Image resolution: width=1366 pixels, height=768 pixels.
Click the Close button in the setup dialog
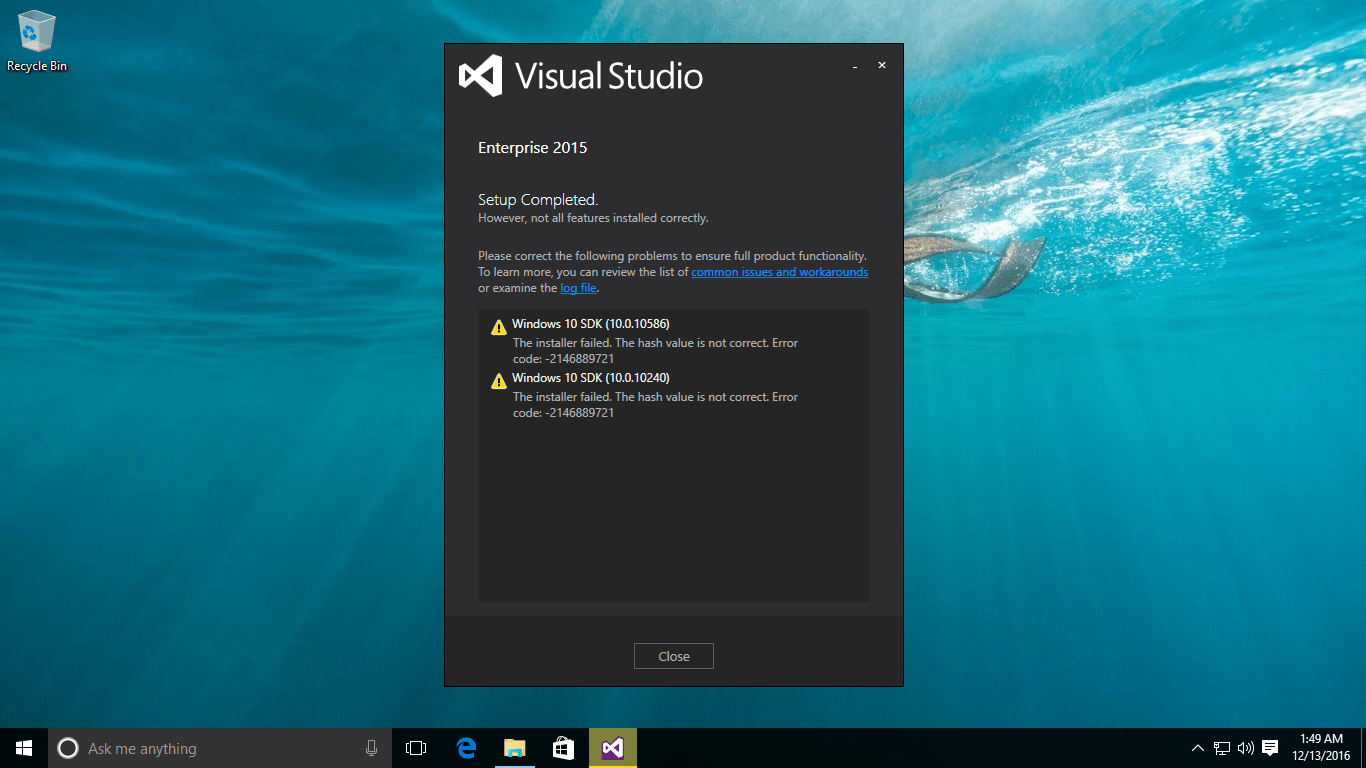click(x=673, y=656)
